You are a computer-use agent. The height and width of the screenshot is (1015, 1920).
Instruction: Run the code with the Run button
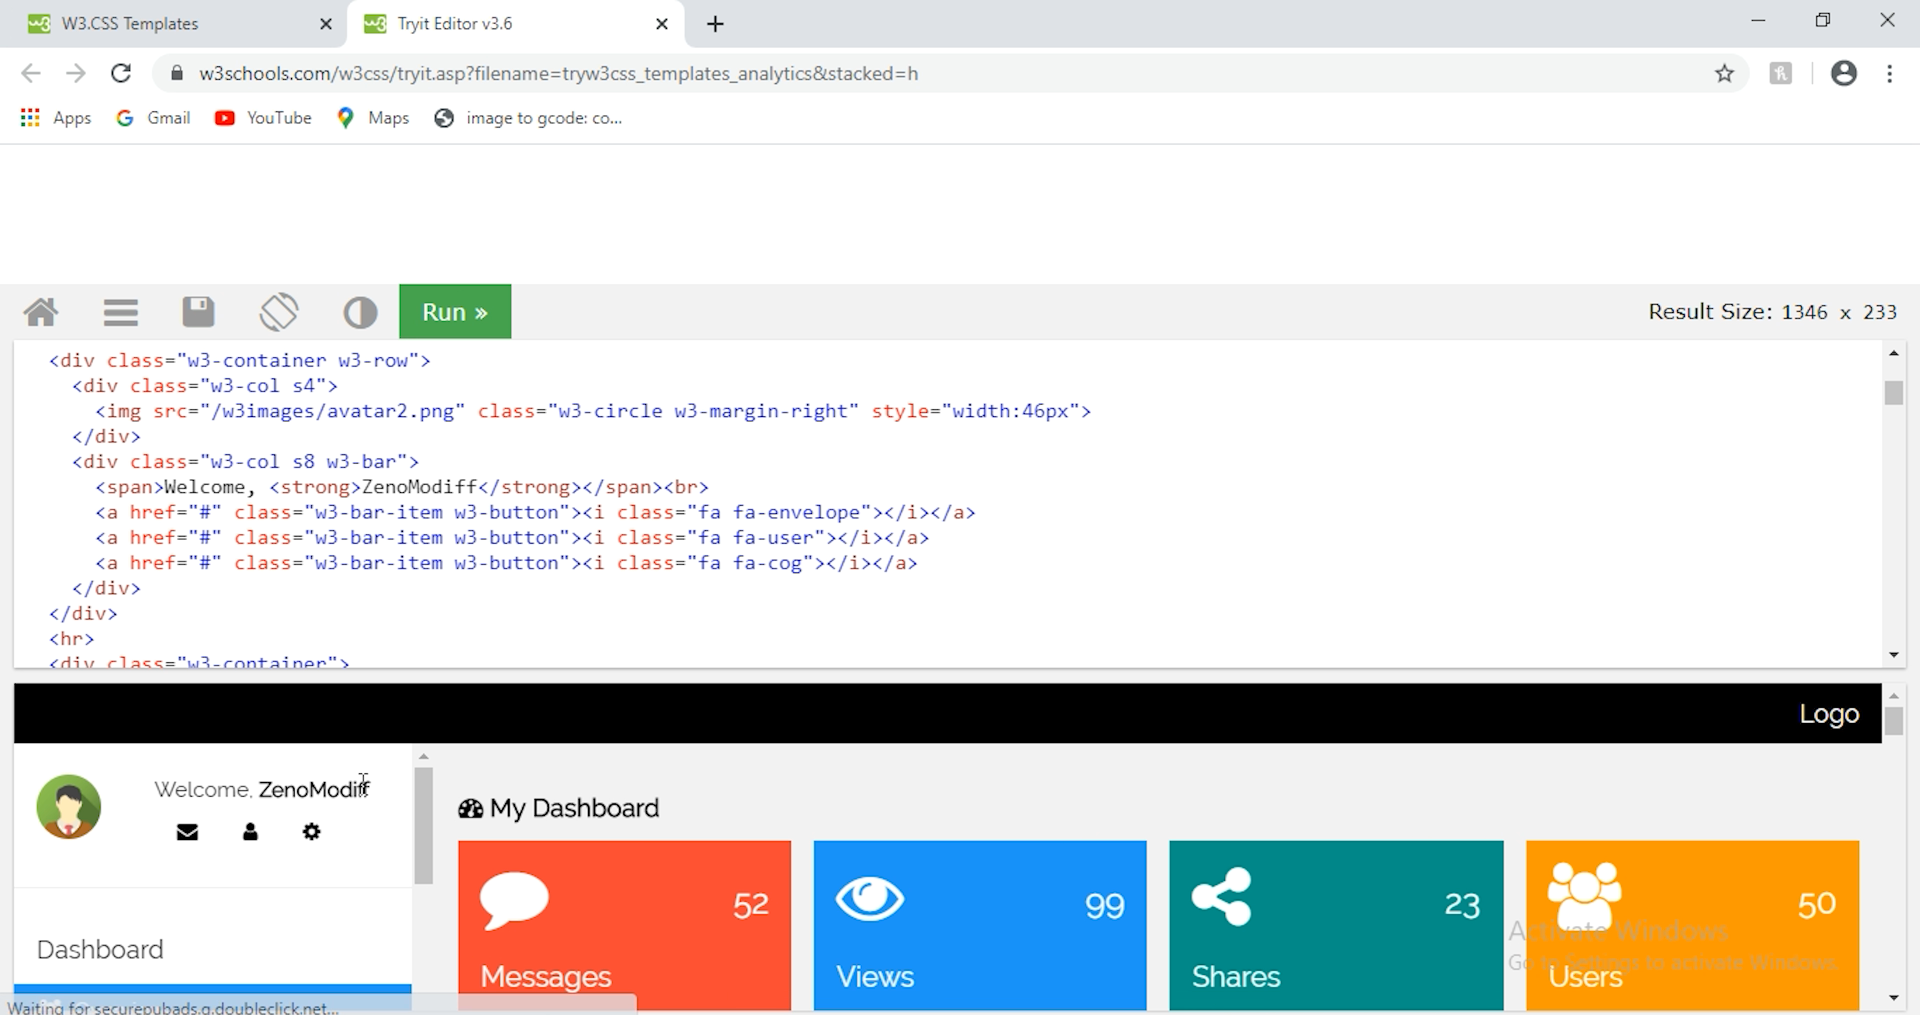point(455,311)
